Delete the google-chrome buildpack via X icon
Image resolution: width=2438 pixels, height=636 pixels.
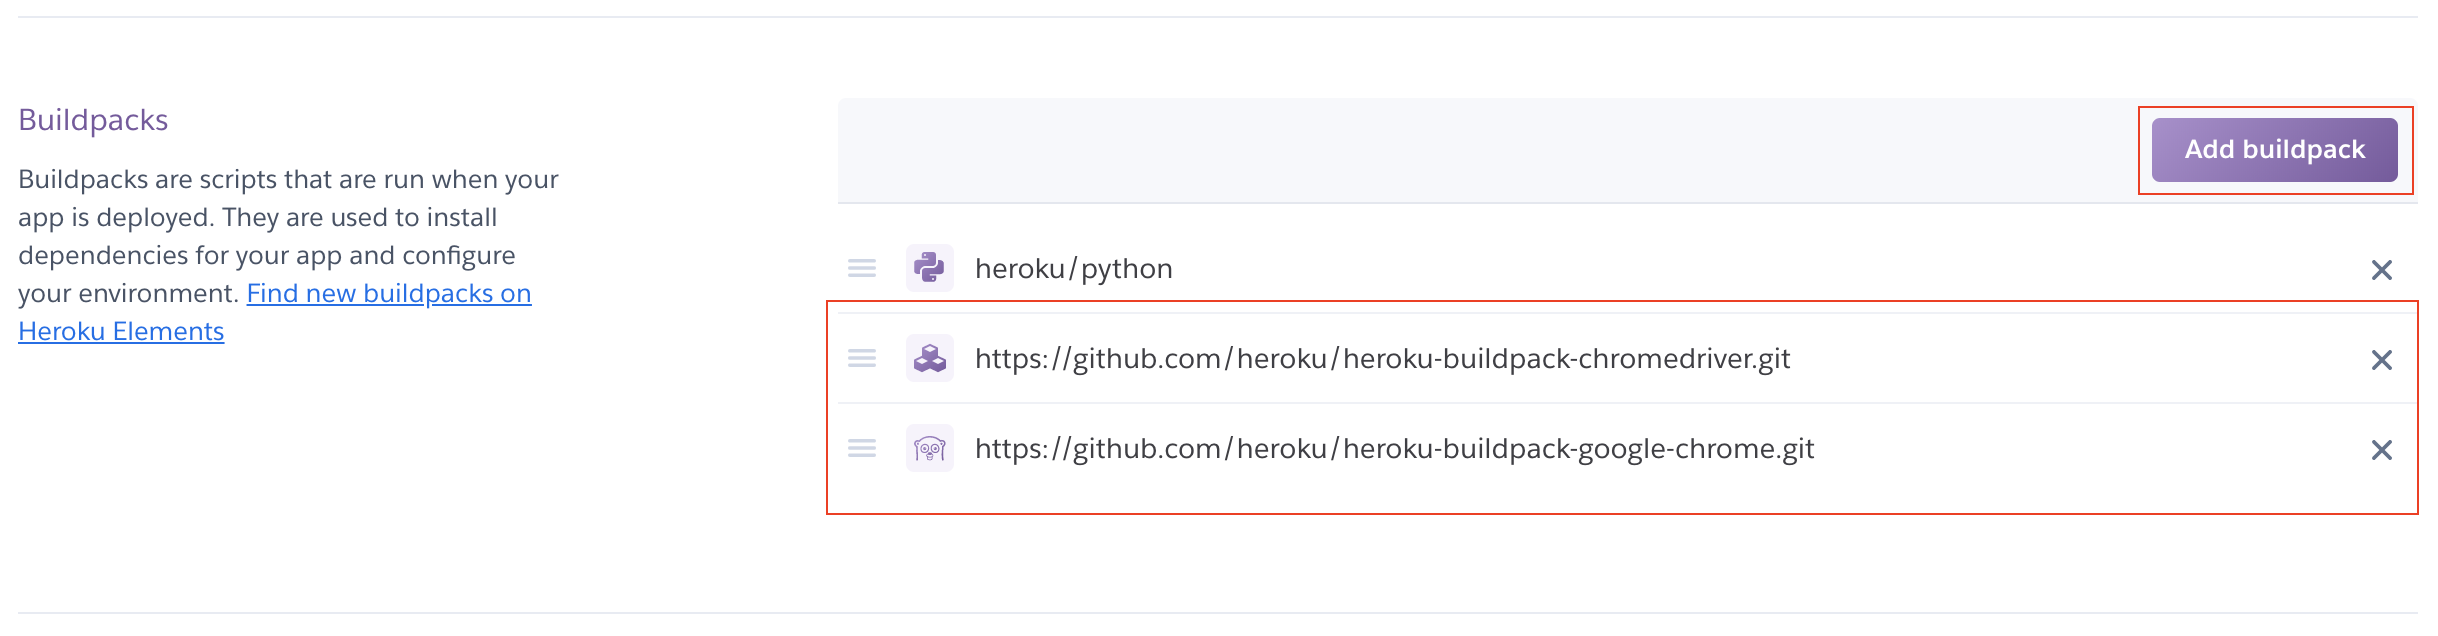(x=2382, y=450)
